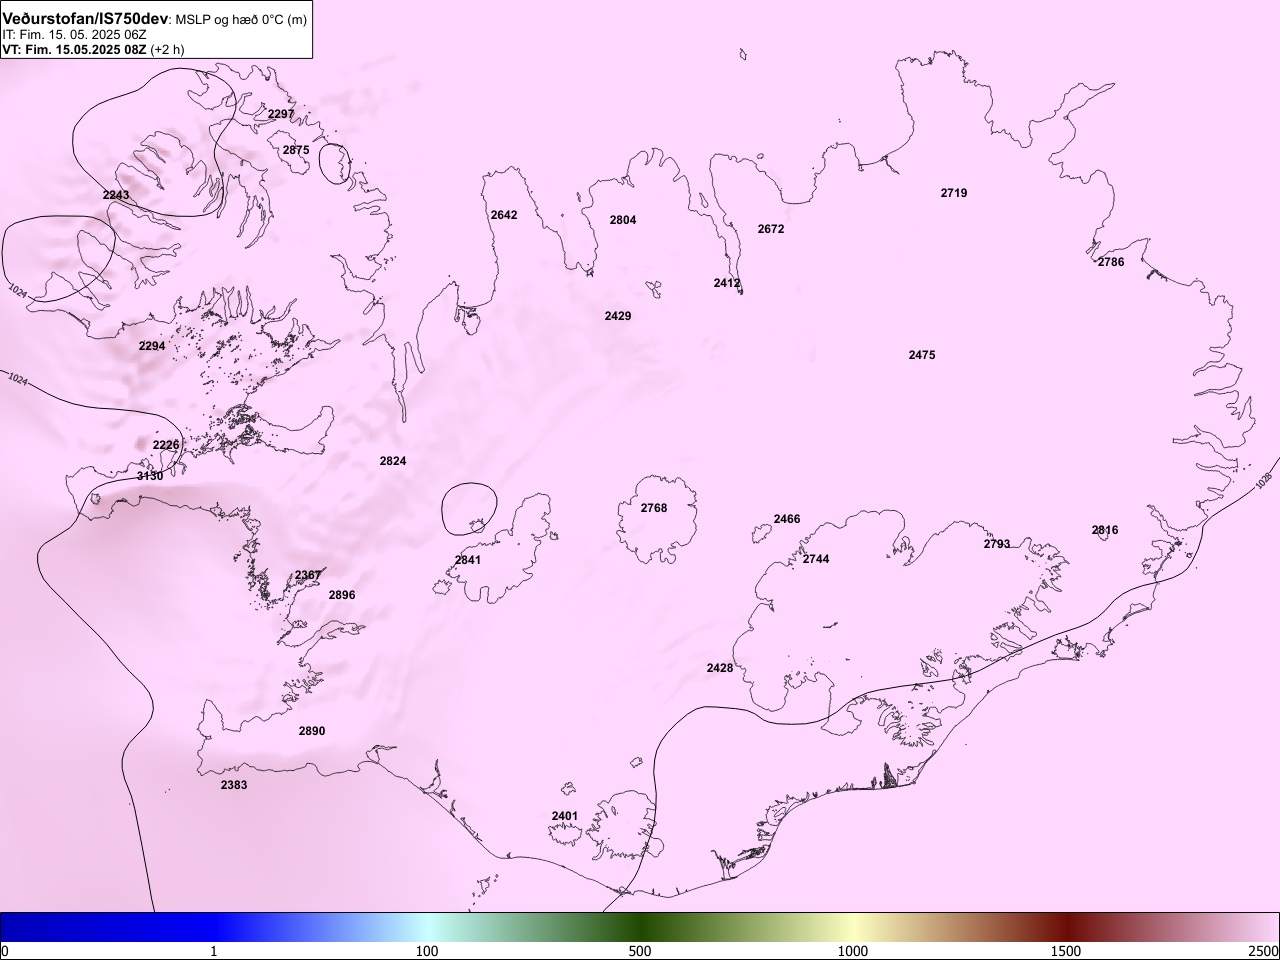
Task: Click the color scale label 1500
Action: 1066,950
